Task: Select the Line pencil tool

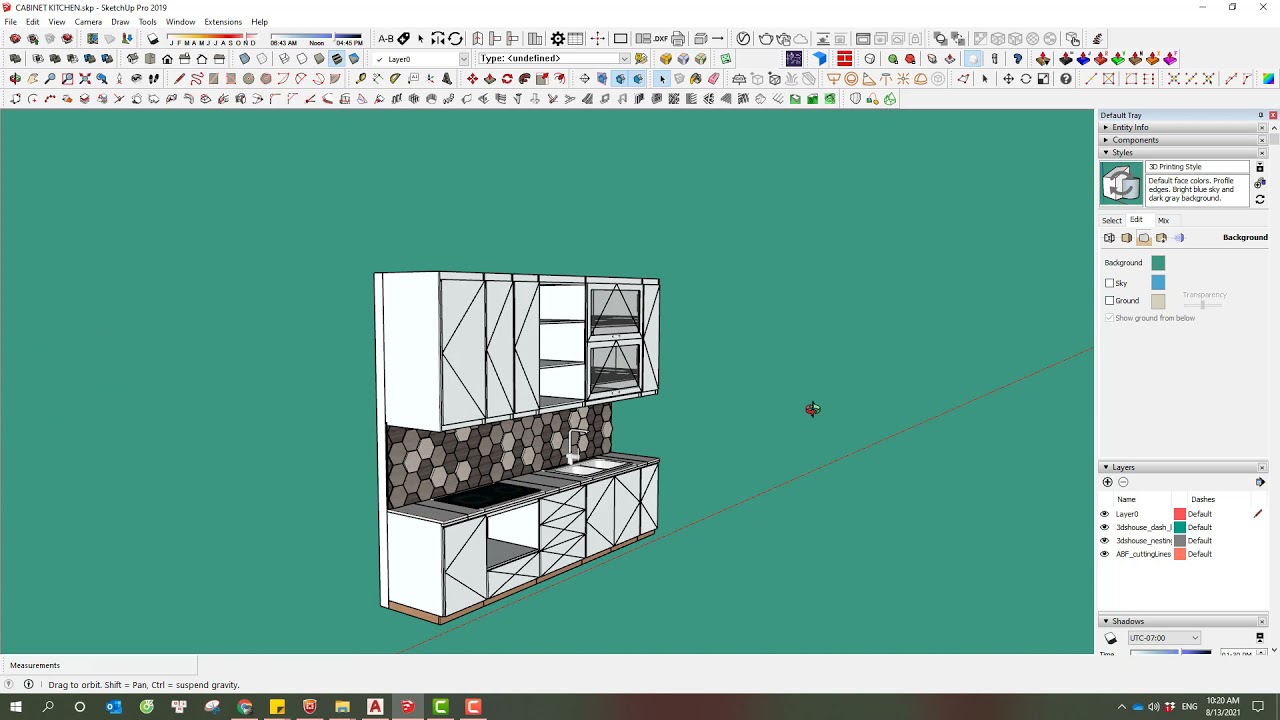Action: point(179,78)
